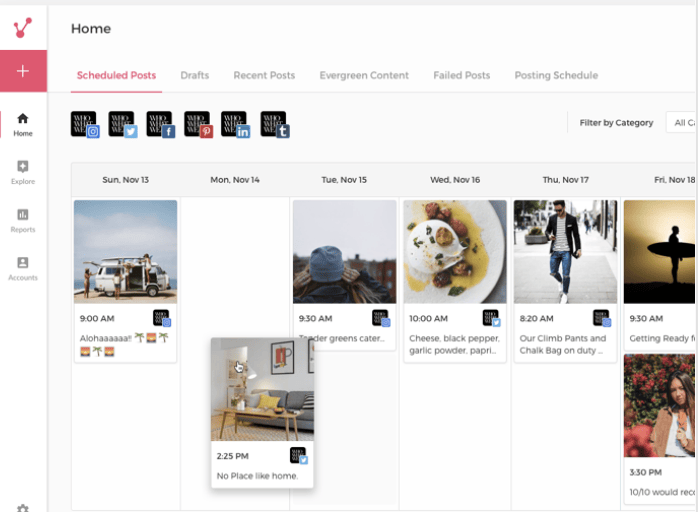Open the Recent Posts tab
The width and height of the screenshot is (698, 512).
pos(264,75)
